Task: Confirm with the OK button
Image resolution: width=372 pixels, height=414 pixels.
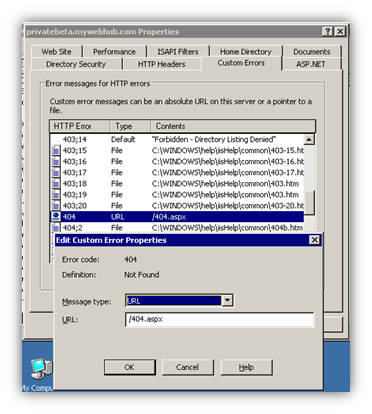Action: tap(130, 367)
